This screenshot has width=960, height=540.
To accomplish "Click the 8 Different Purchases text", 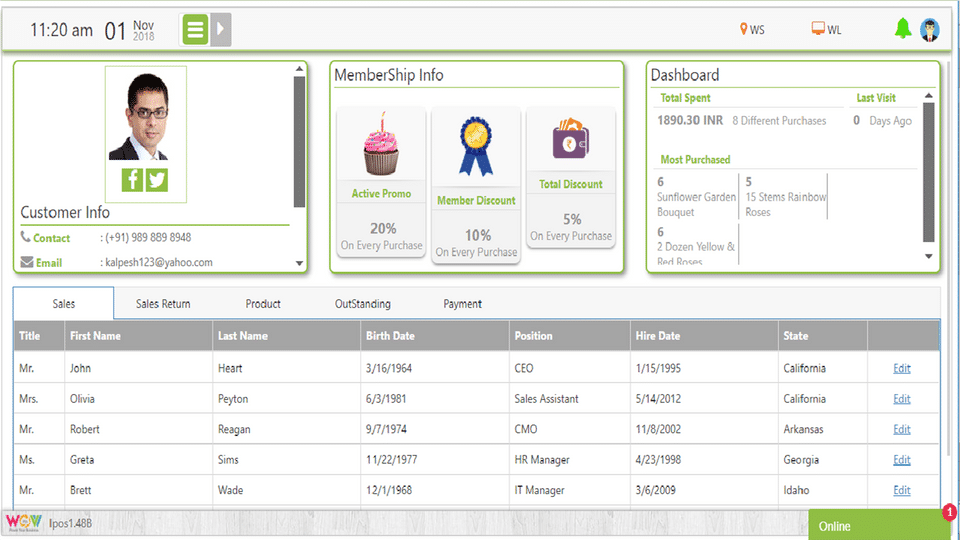I will click(779, 121).
